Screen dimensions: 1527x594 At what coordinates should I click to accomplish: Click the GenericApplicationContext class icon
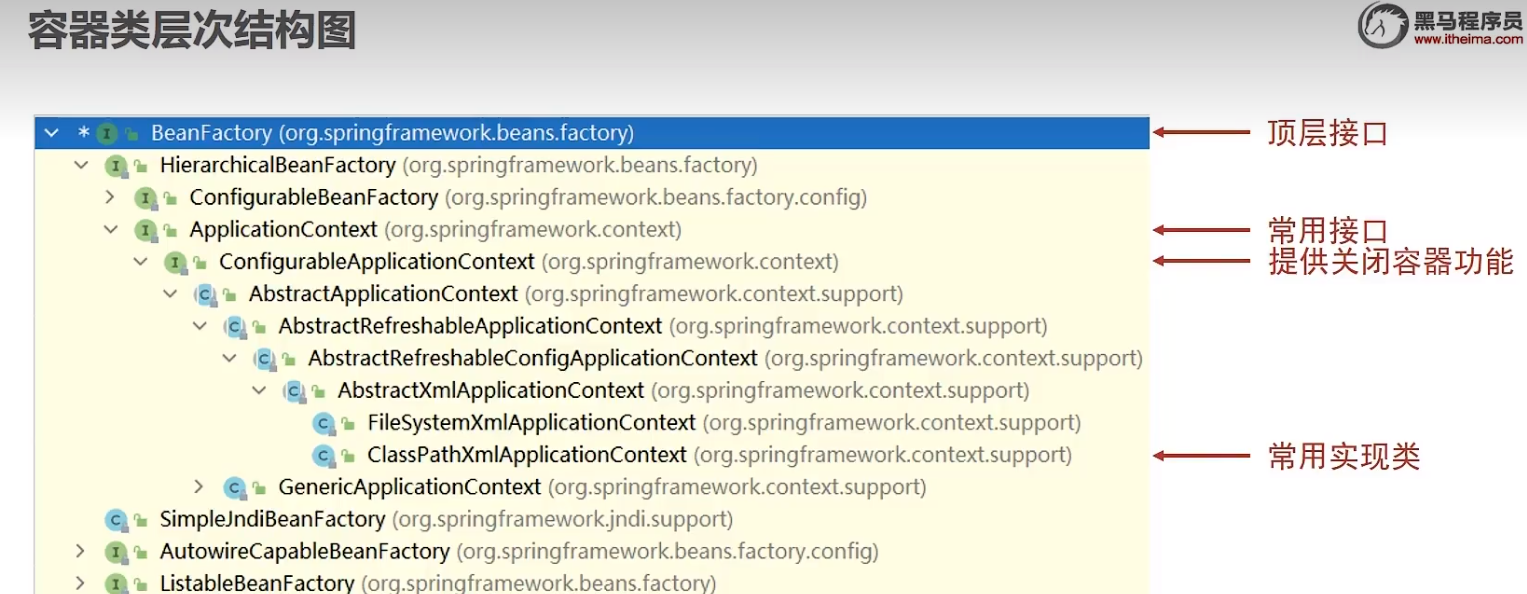click(x=235, y=488)
